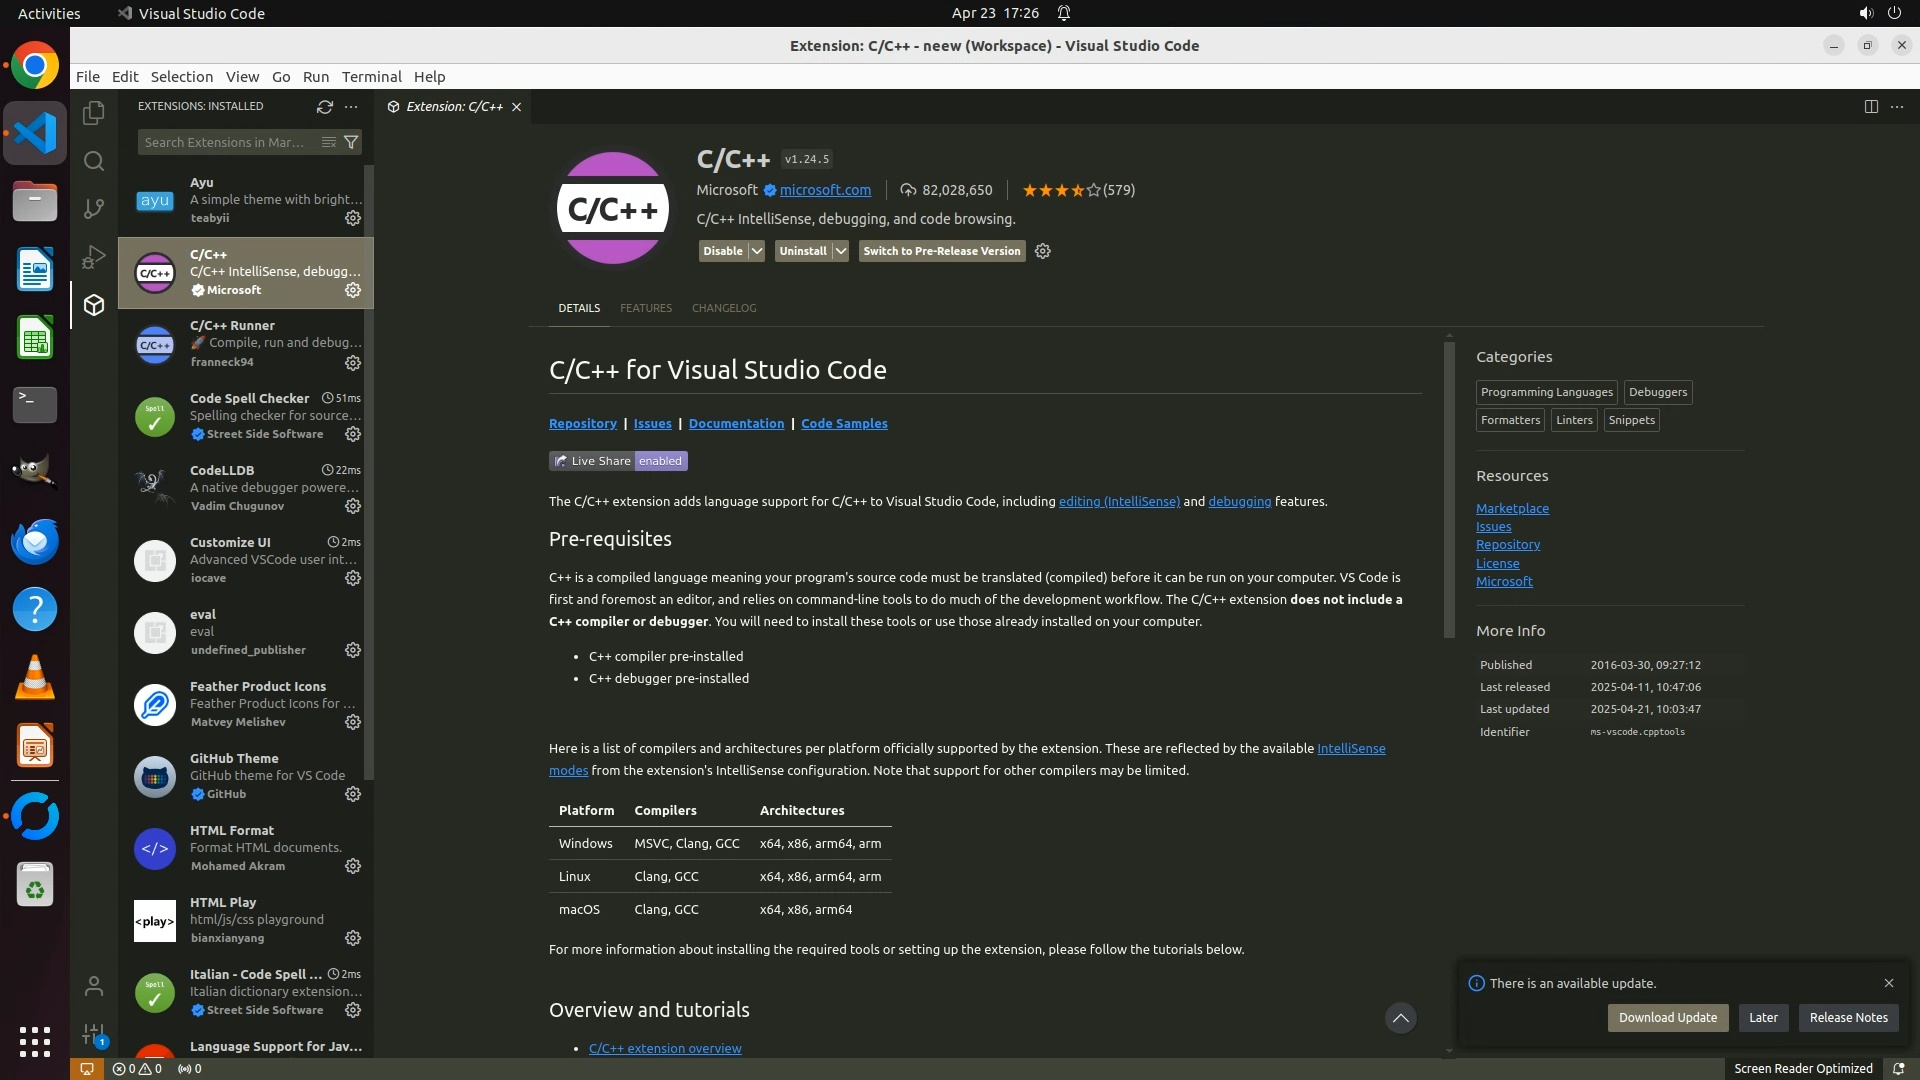
Task: Open the Source Control view icon
Action: pos(94,208)
